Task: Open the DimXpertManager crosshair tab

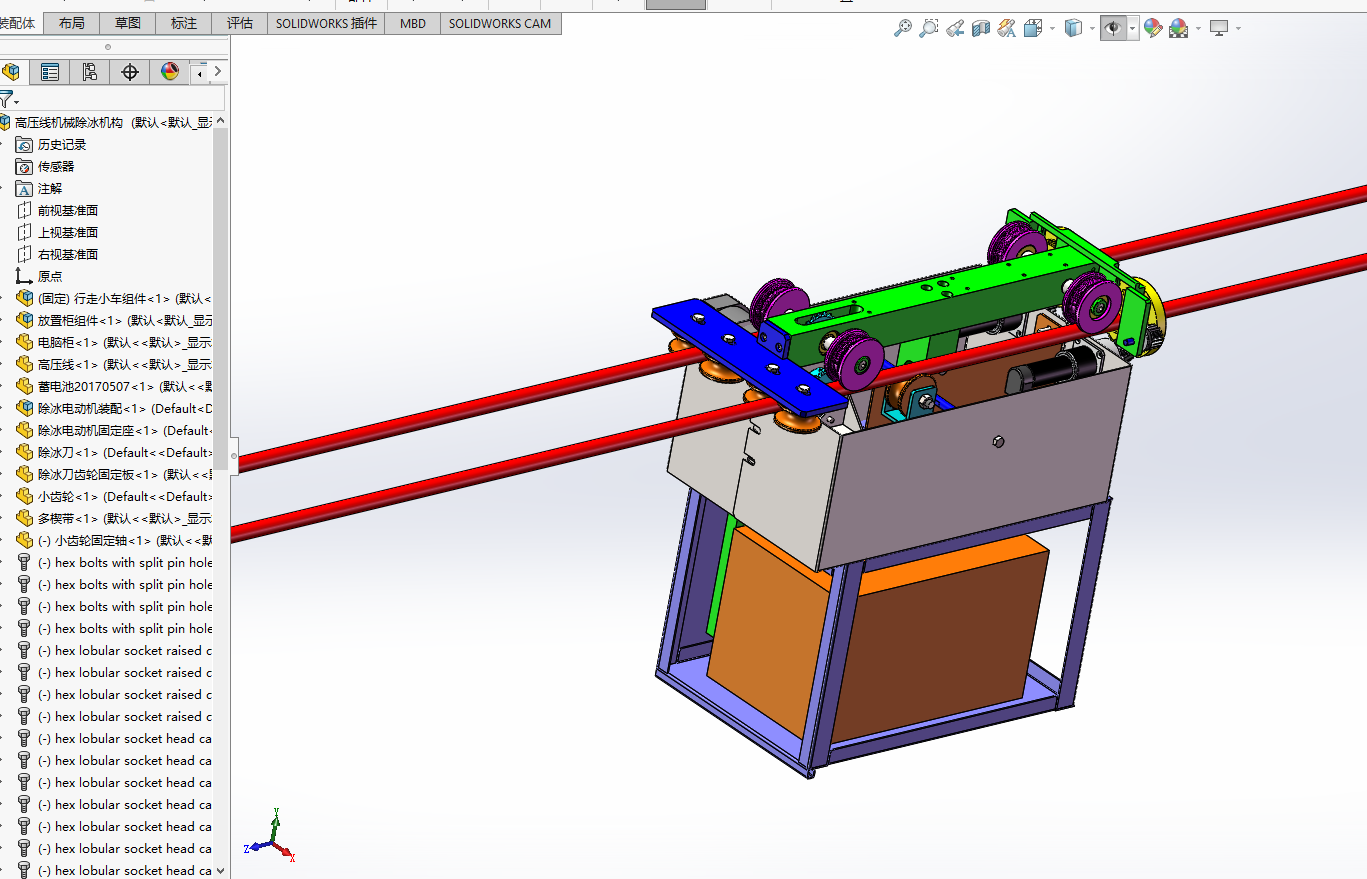Action: click(129, 72)
